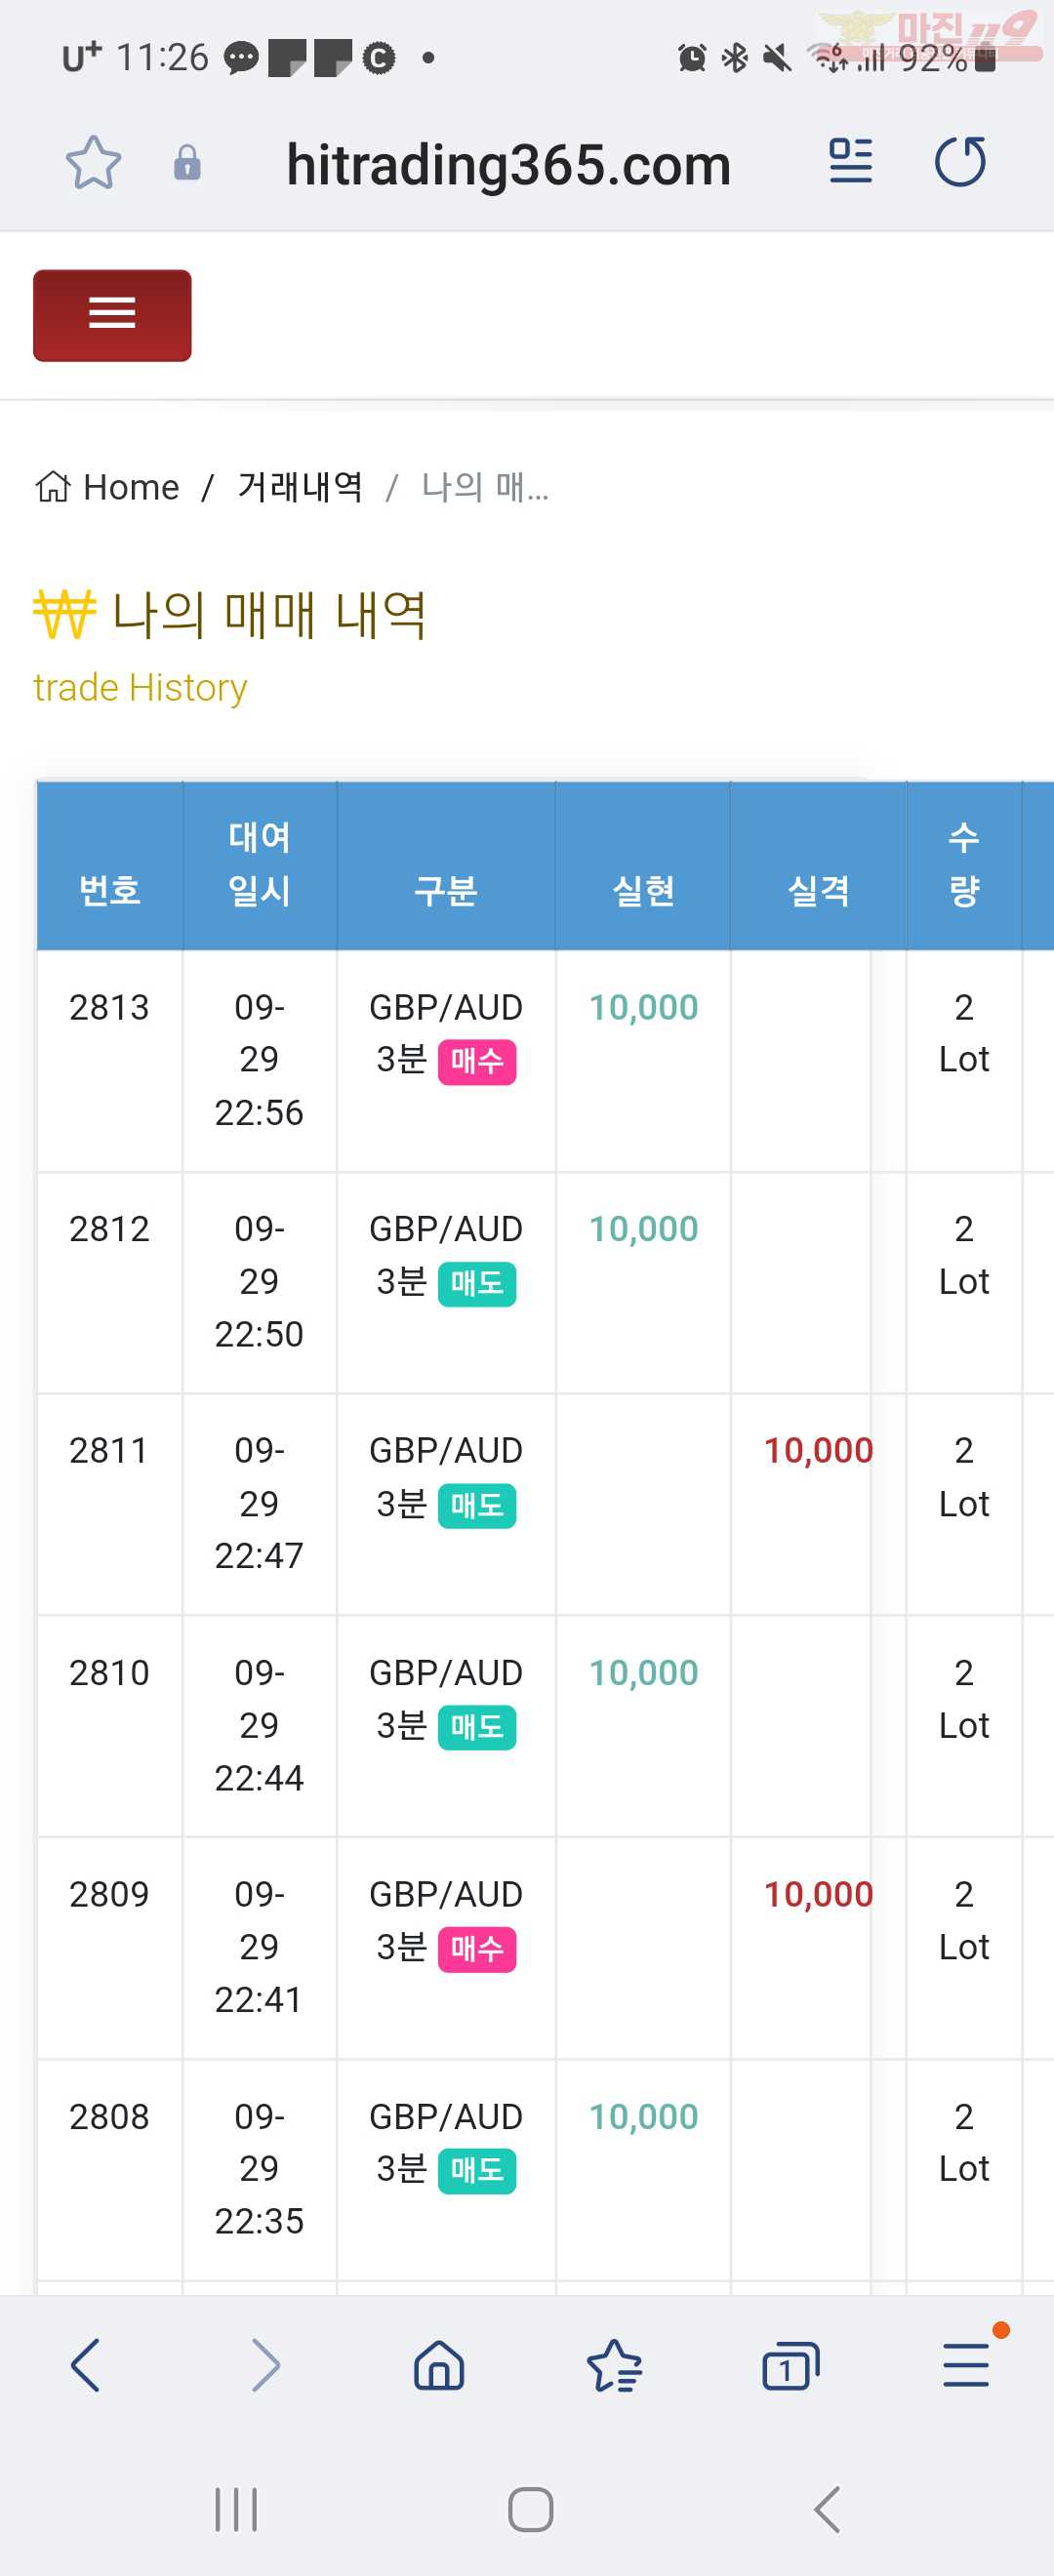
Task: Open bookmarks list star icon
Action: (x=614, y=2365)
